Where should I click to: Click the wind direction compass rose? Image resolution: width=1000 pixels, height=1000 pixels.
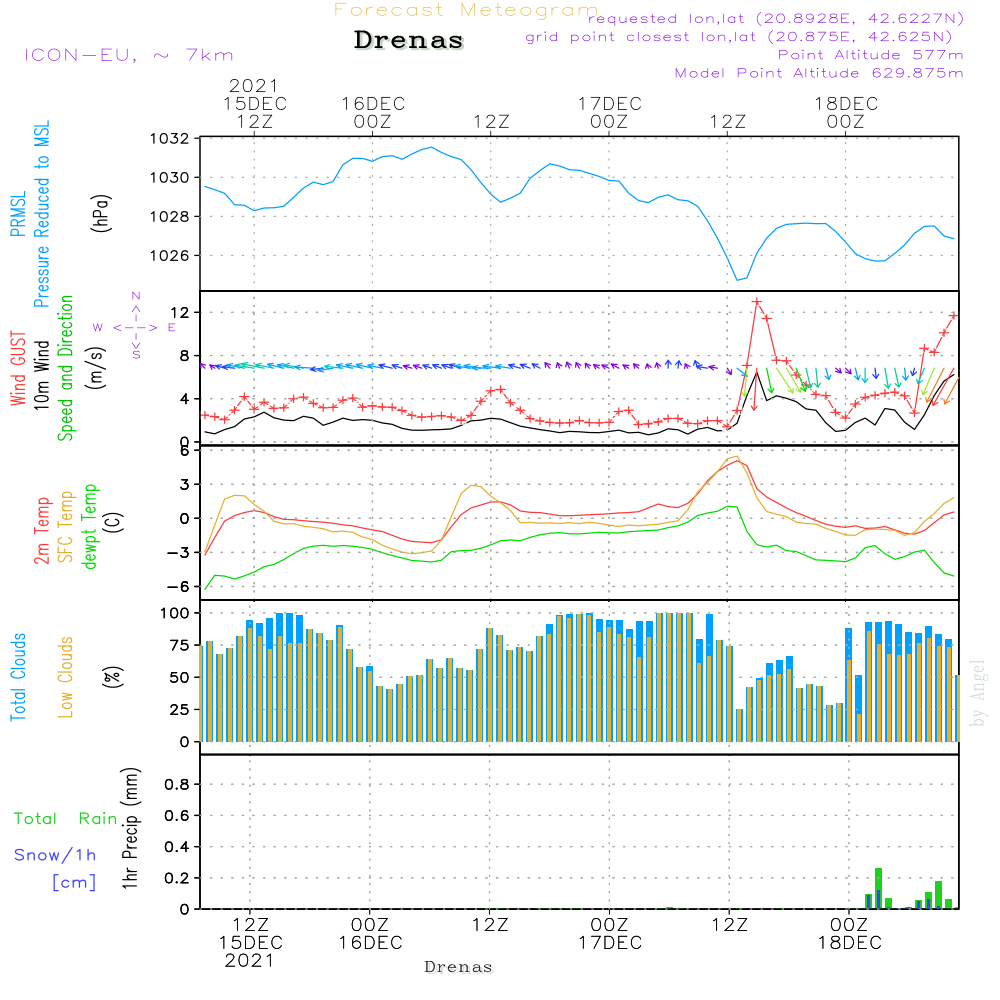tap(135, 327)
